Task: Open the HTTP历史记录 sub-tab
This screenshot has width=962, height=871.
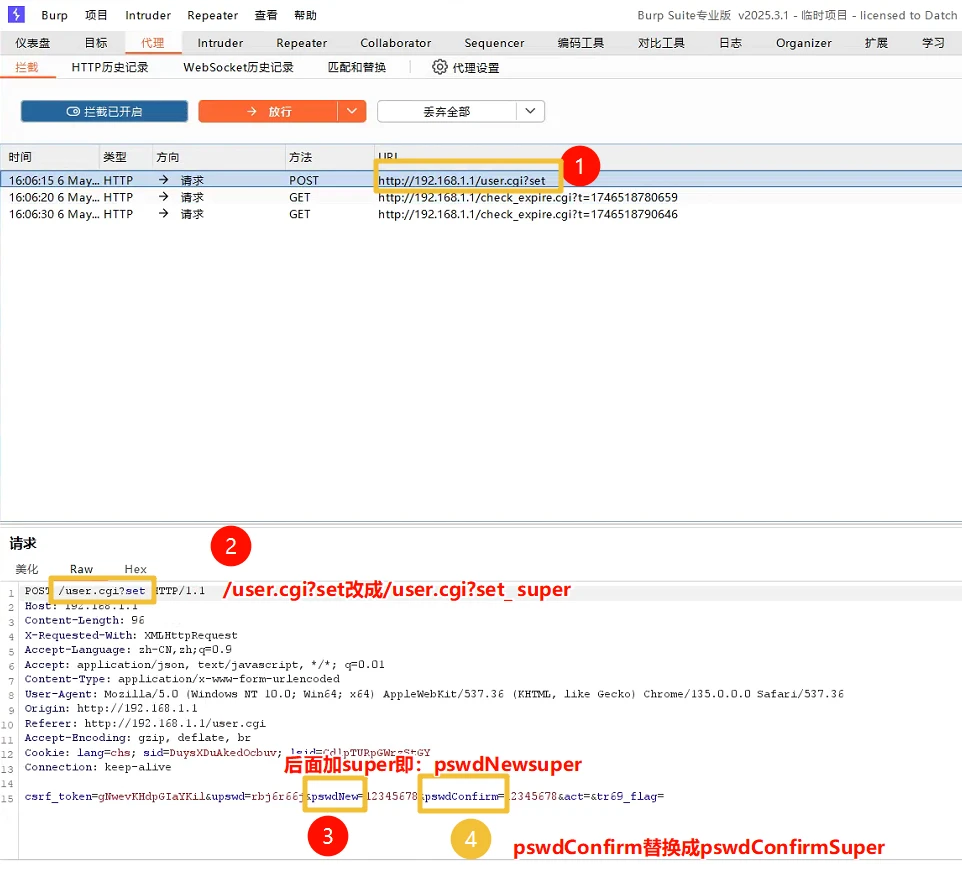Action: point(110,67)
